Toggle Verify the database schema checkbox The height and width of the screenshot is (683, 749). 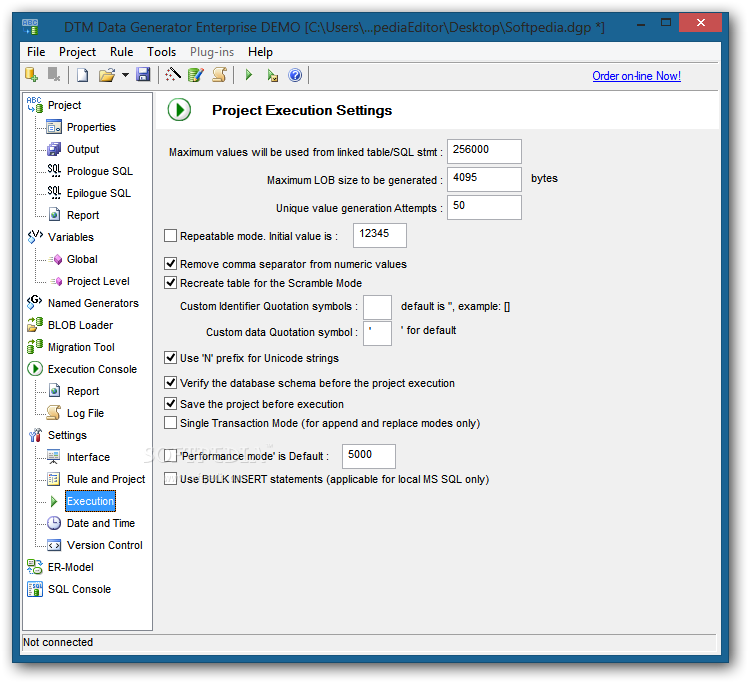(170, 383)
